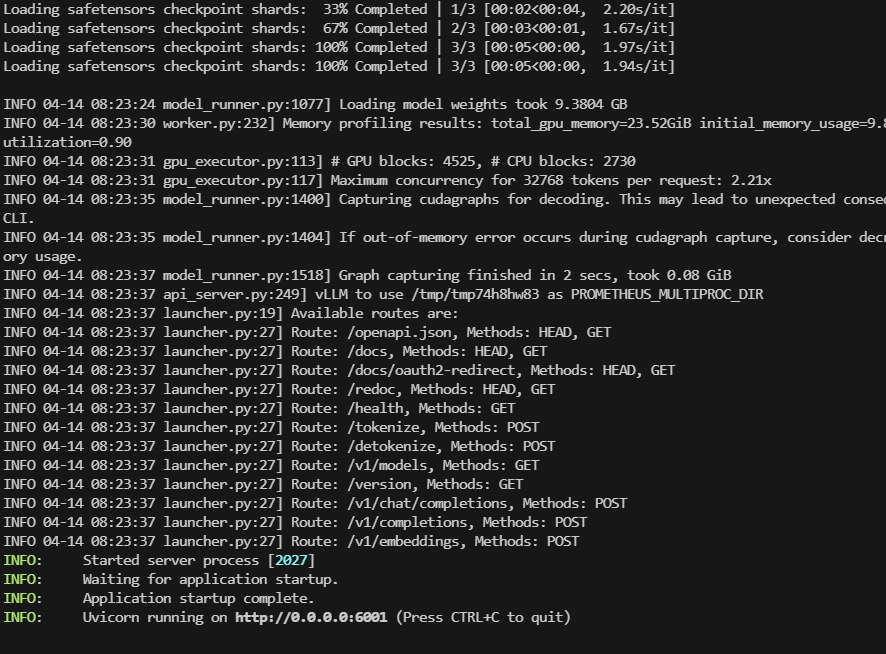Click the "Application startup complete." message
Viewport: 886px width, 654px height.
coord(198,598)
